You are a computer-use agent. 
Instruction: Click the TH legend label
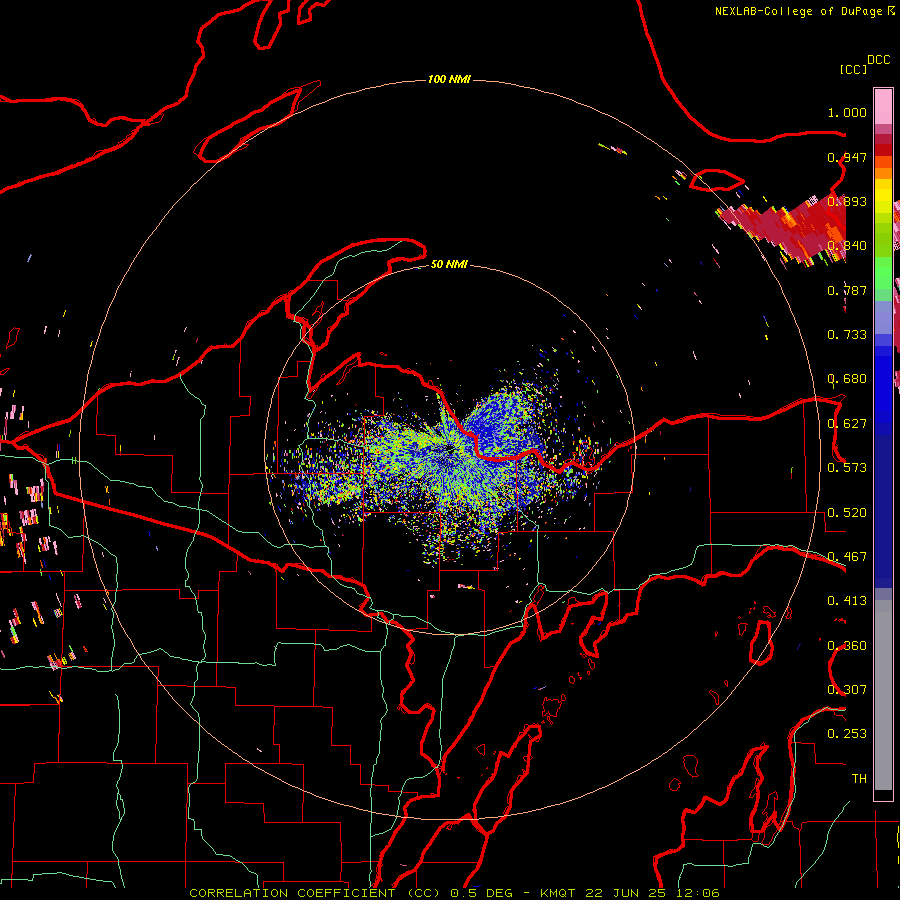tap(859, 779)
